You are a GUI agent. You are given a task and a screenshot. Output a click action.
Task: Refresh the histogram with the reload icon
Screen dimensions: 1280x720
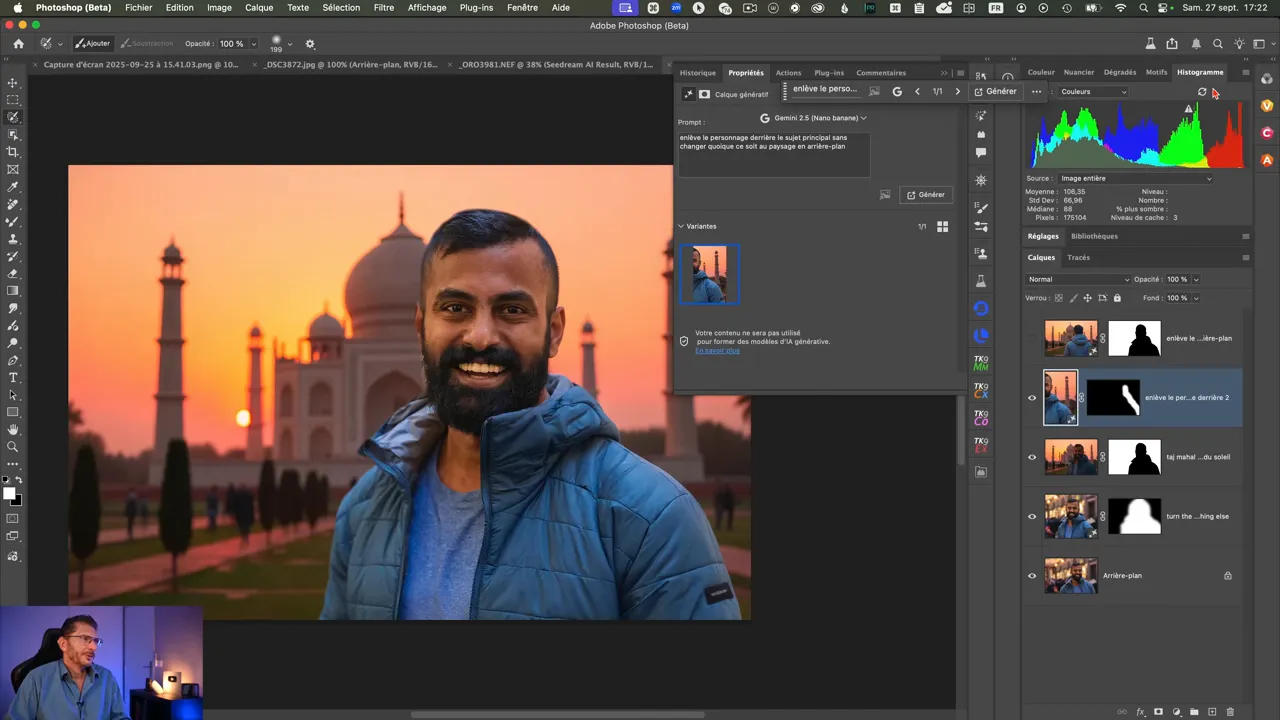pos(1202,92)
